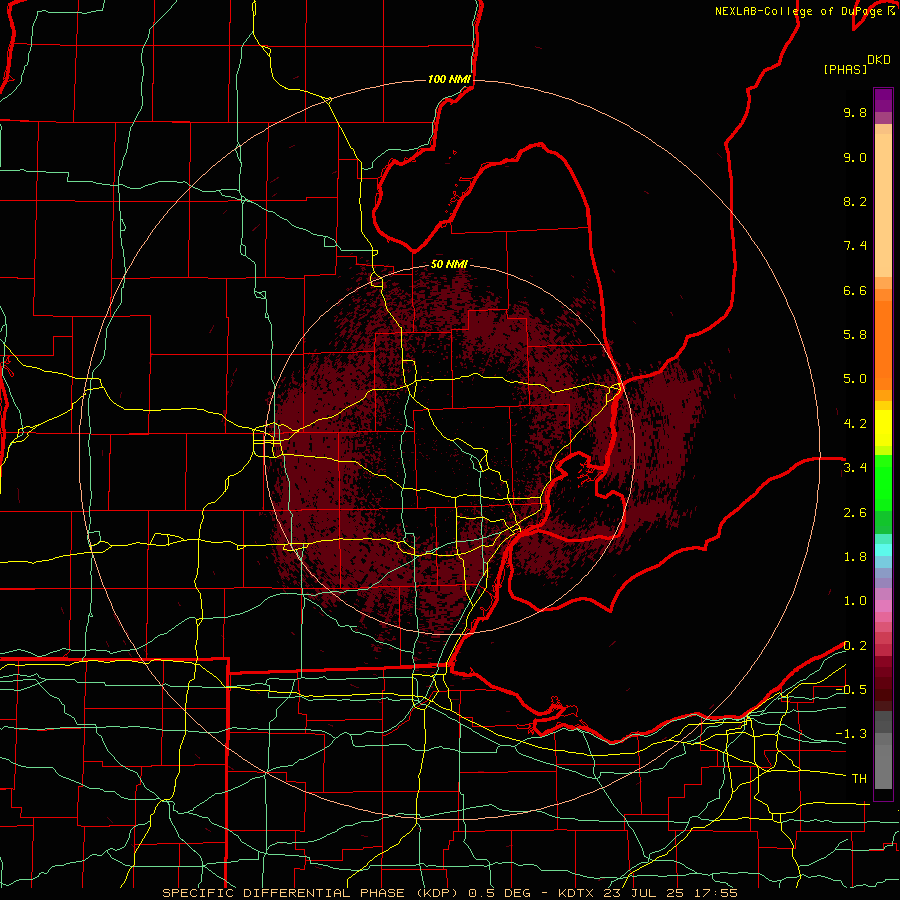Click the 23 JUL 25 date in caption
900x900 pixels.
(645, 893)
